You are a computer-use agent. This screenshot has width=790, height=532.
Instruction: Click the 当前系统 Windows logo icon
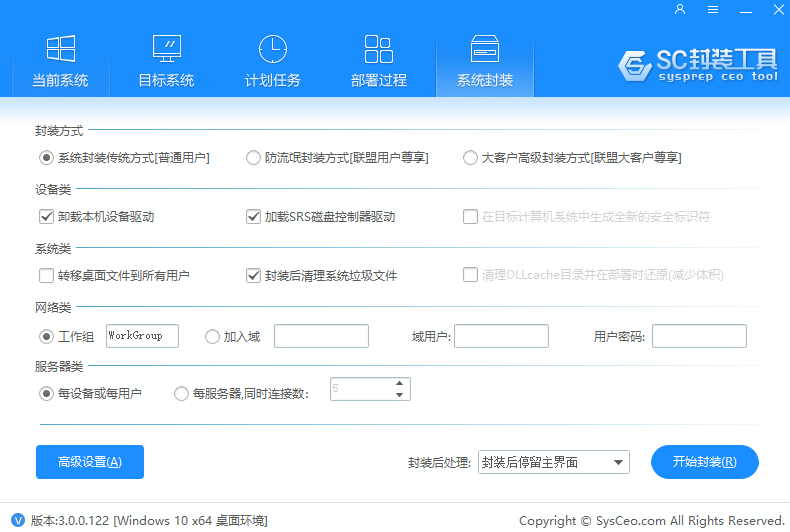point(60,49)
